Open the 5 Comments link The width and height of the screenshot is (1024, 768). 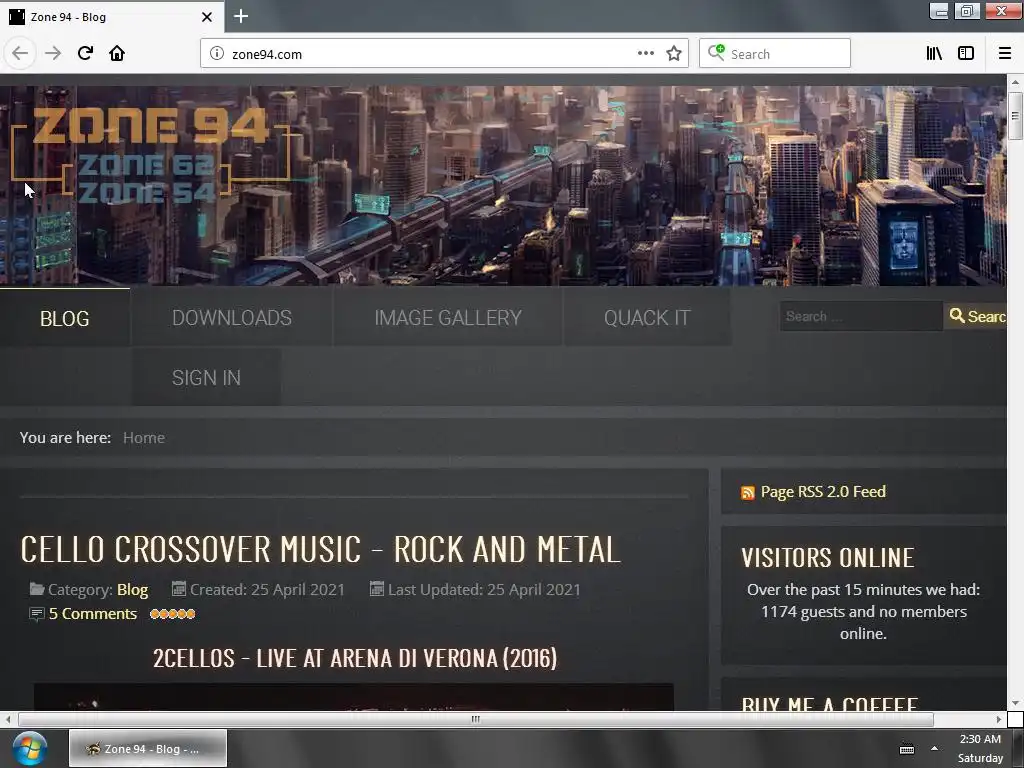coord(93,614)
